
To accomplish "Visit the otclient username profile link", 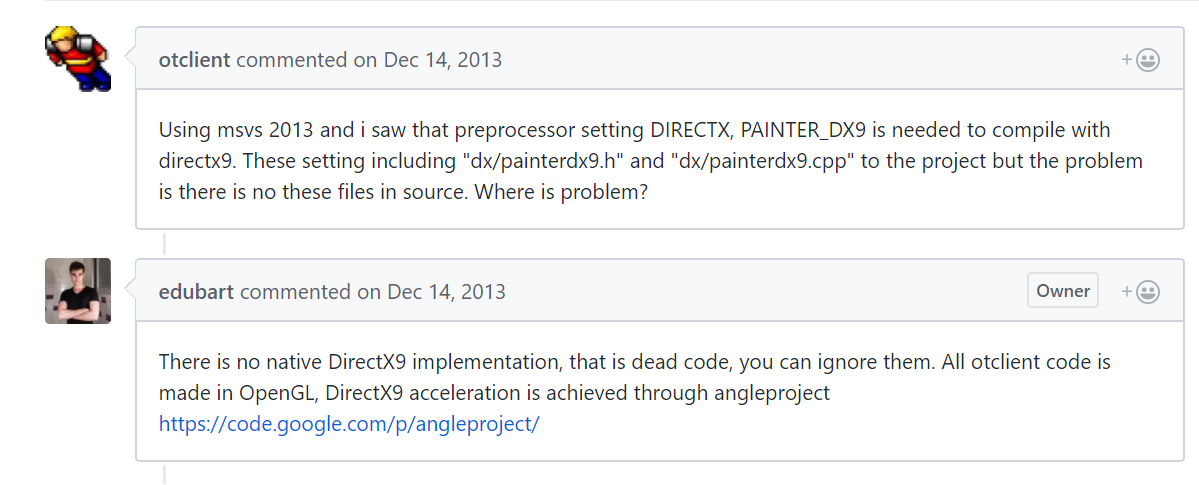I will tap(194, 60).
